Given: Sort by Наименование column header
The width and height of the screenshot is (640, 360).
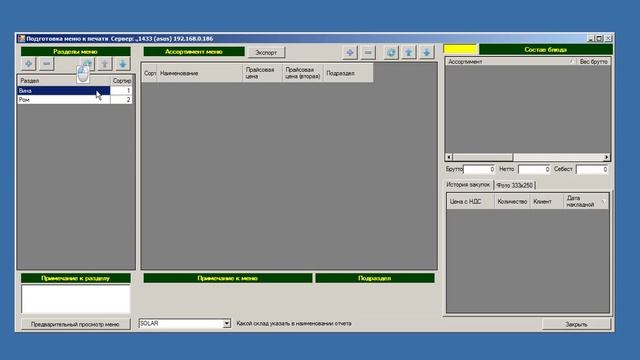Looking at the screenshot, I should [x=200, y=73].
